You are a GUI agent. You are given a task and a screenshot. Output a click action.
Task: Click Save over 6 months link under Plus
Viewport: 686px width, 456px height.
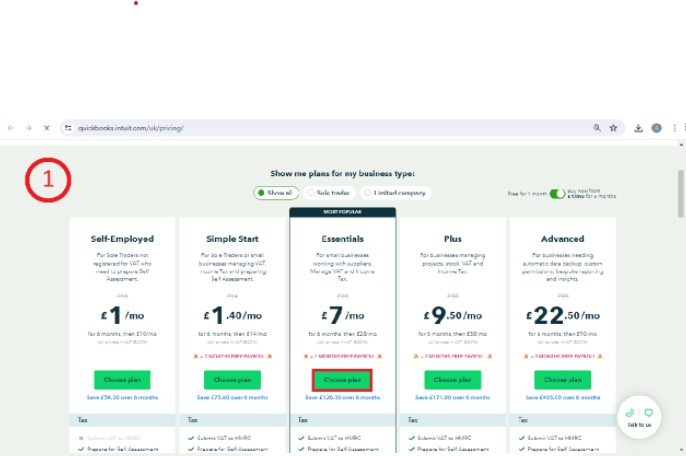pyautogui.click(x=452, y=397)
